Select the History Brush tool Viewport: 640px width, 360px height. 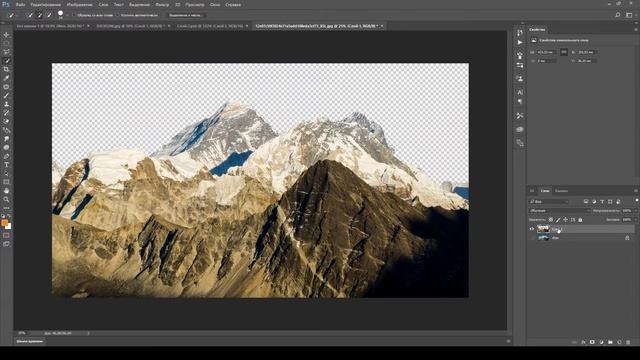click(x=6, y=113)
